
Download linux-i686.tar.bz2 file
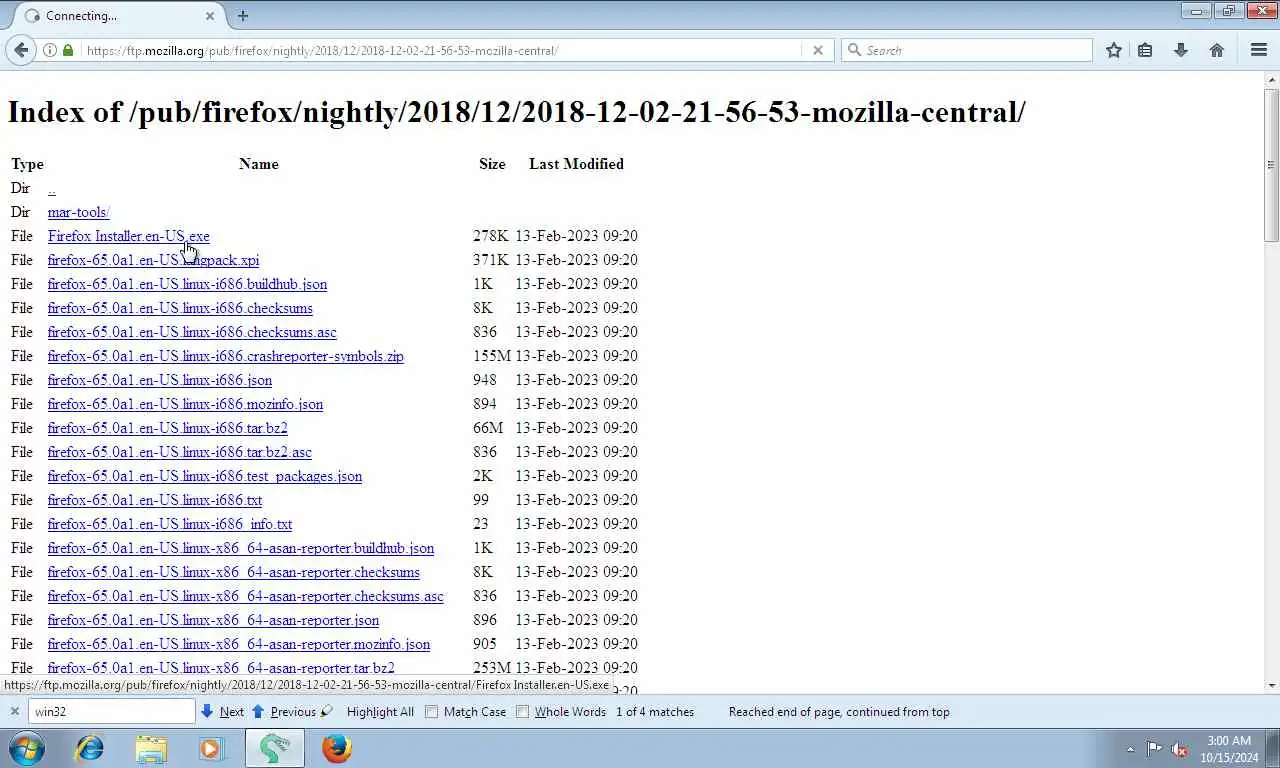167,428
